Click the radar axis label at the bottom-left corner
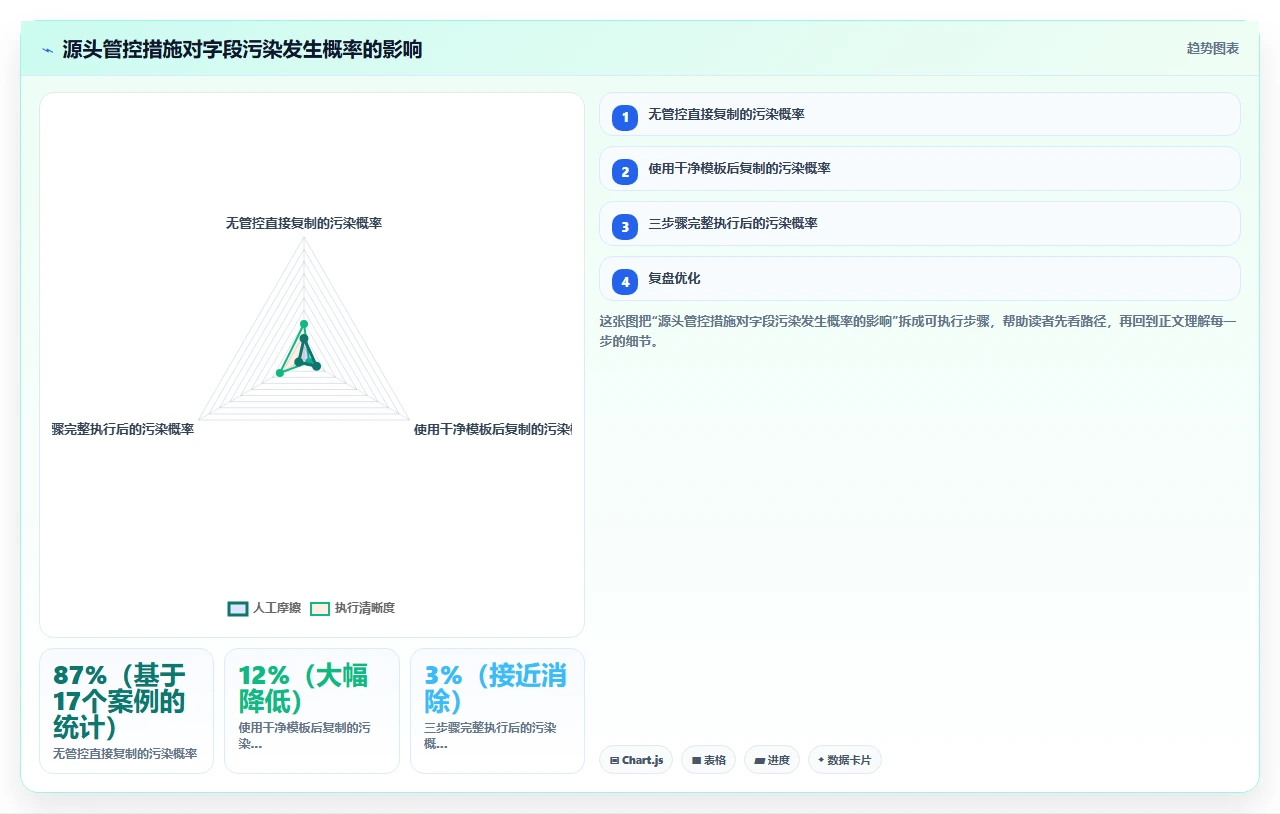The image size is (1280, 814). pyautogui.click(x=122, y=429)
